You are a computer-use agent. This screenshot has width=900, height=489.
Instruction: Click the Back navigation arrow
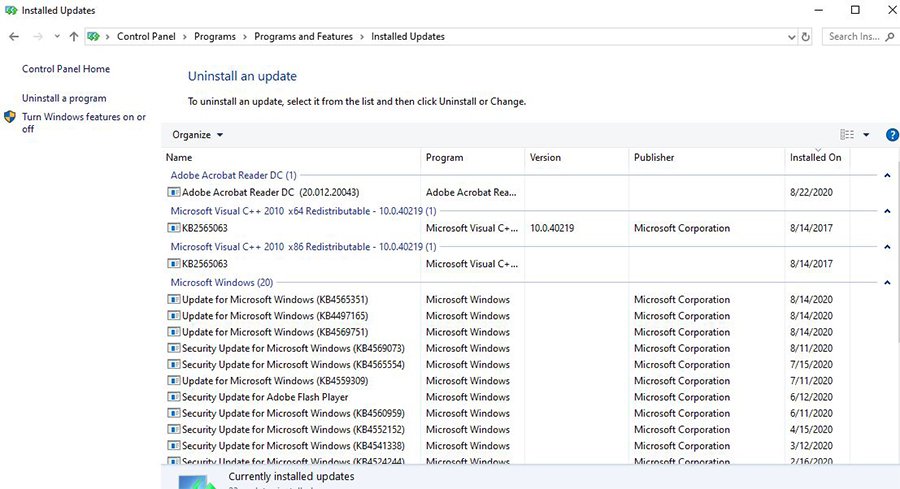point(14,37)
